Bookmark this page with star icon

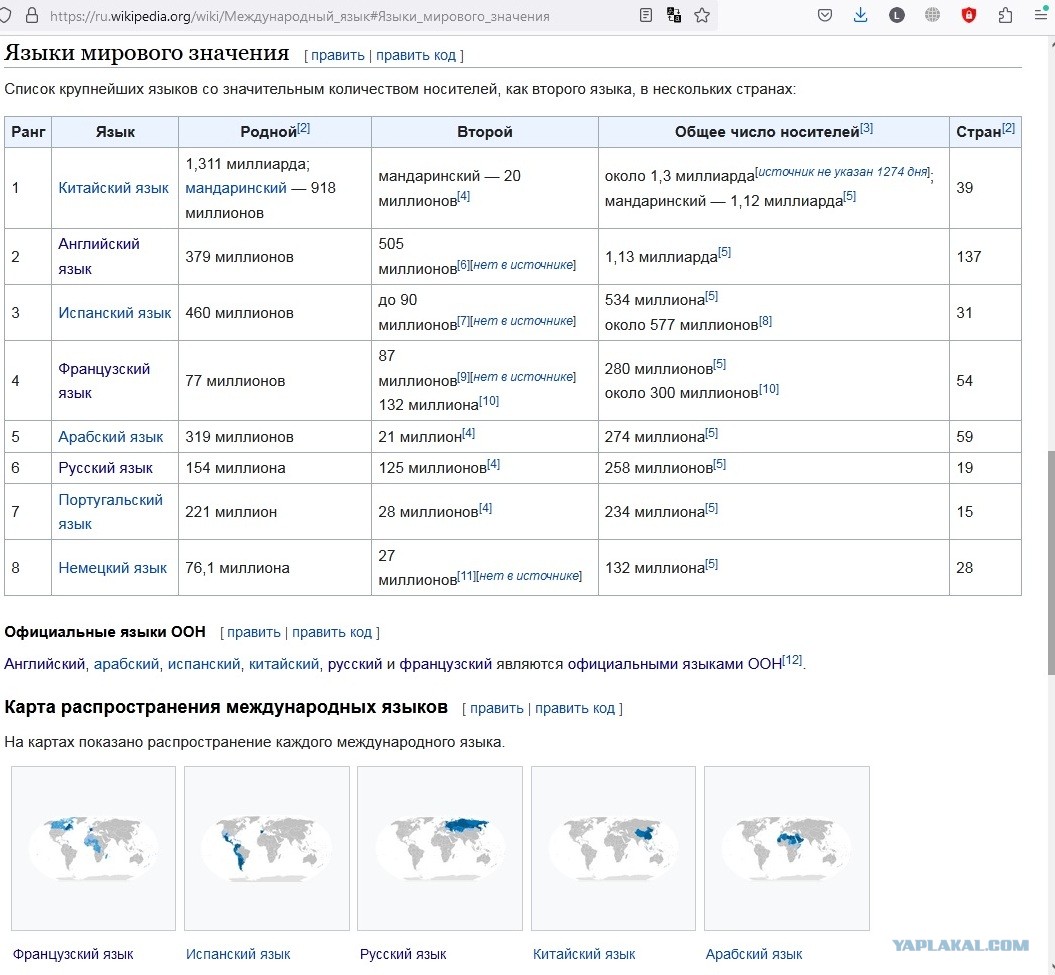point(702,15)
